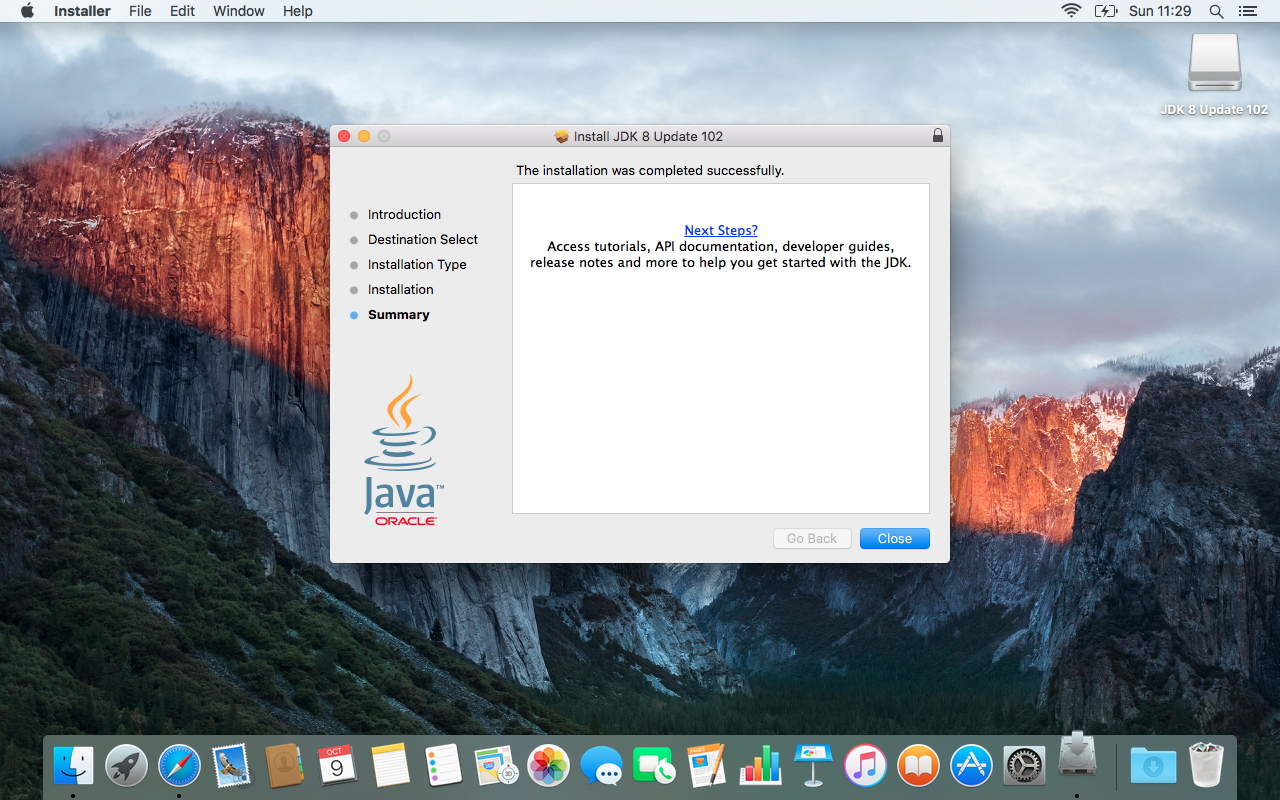The width and height of the screenshot is (1280, 800).
Task: Open Safari from the Dock
Action: [179, 765]
